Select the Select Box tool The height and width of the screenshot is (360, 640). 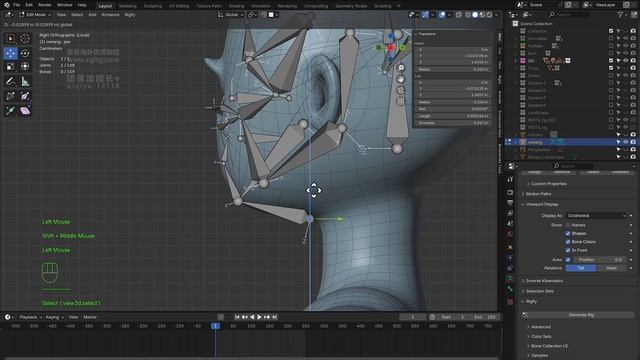pyautogui.click(x=11, y=39)
